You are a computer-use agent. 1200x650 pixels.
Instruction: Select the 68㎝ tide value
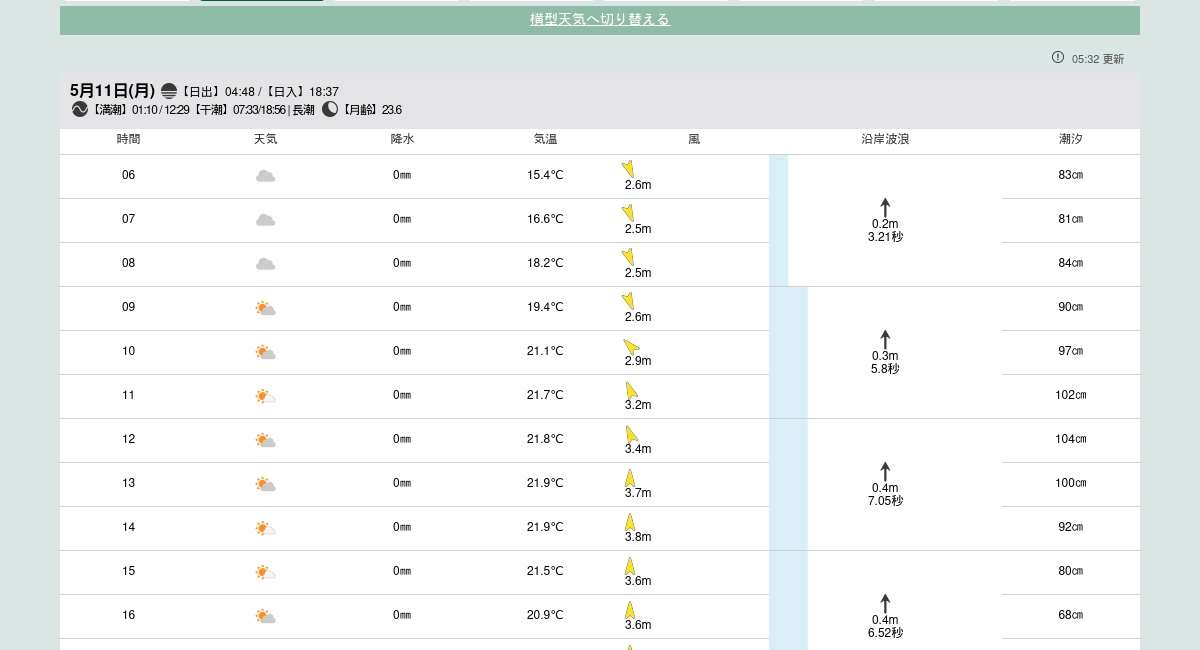pyautogui.click(x=1071, y=615)
